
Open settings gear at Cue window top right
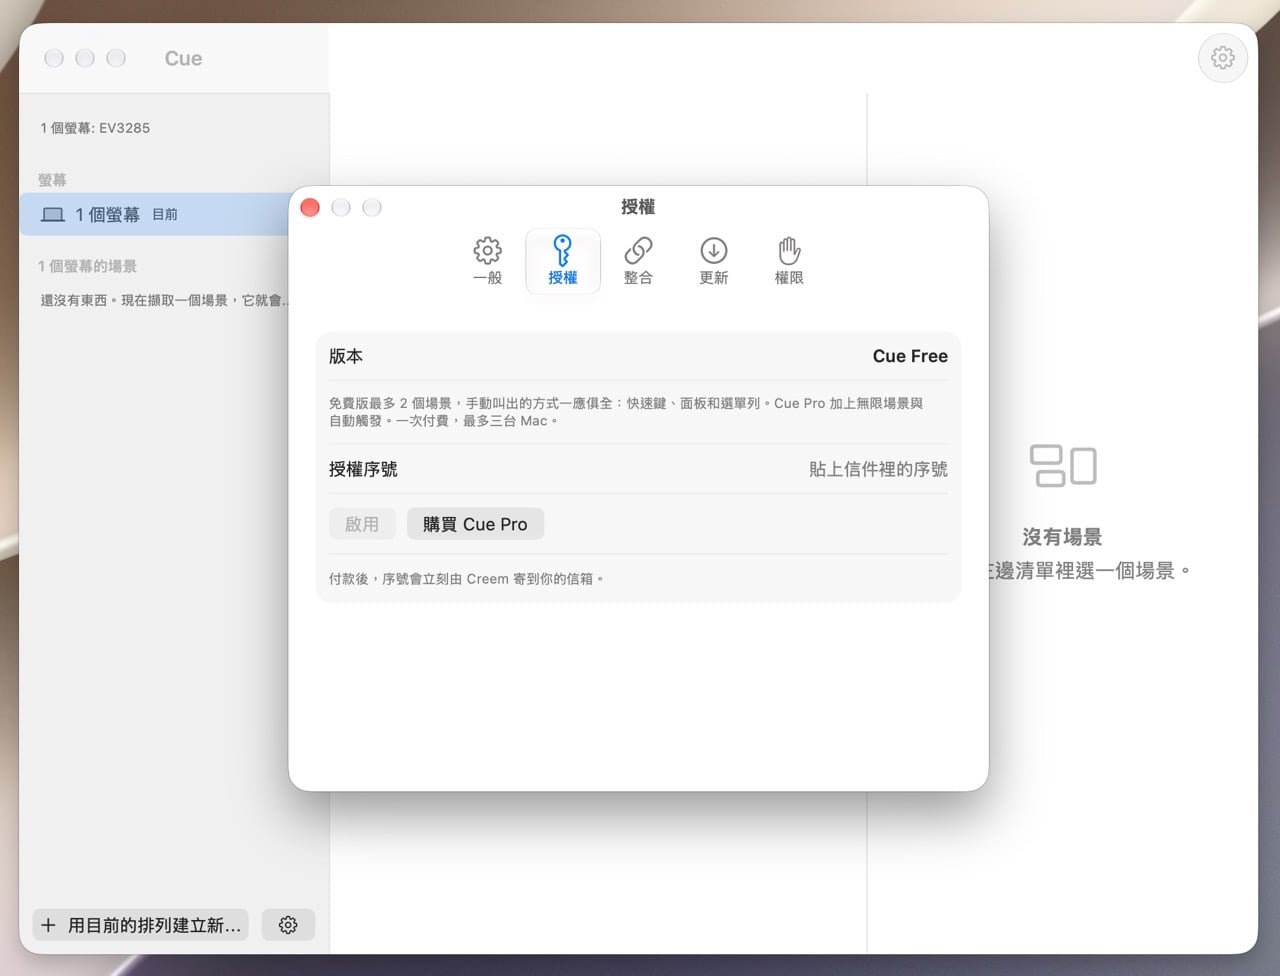[1222, 58]
